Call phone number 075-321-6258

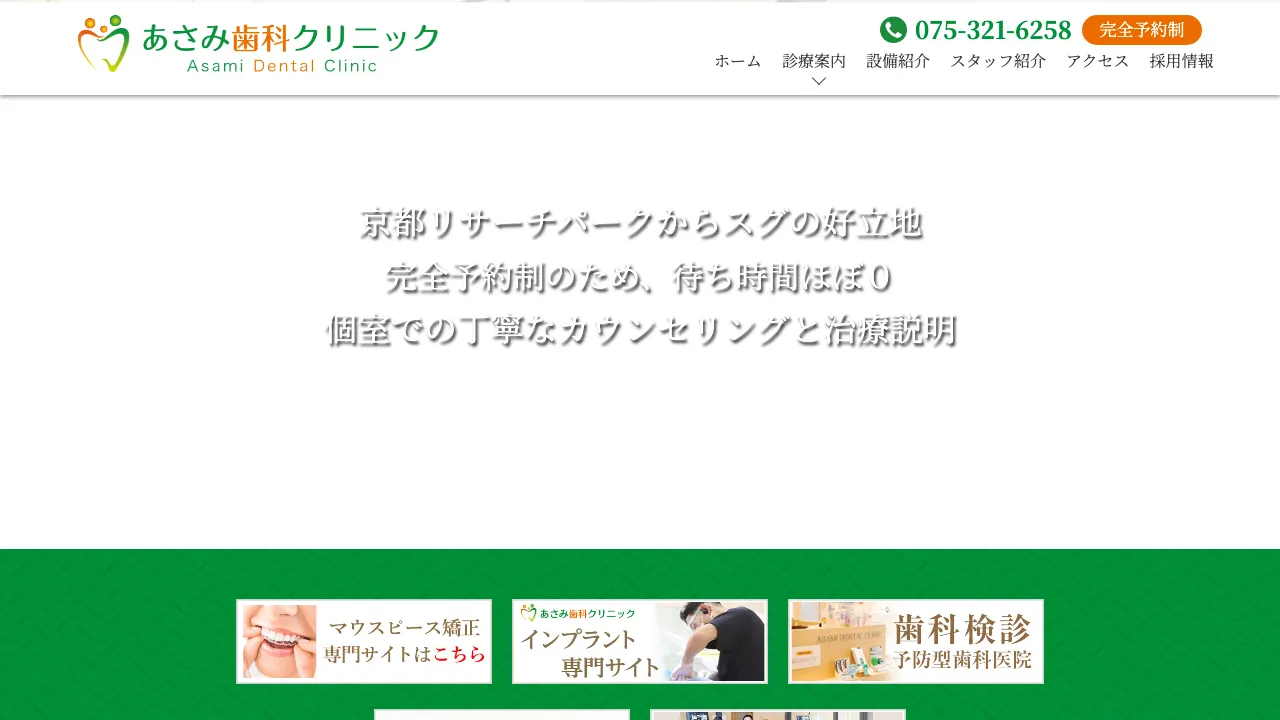992,30
